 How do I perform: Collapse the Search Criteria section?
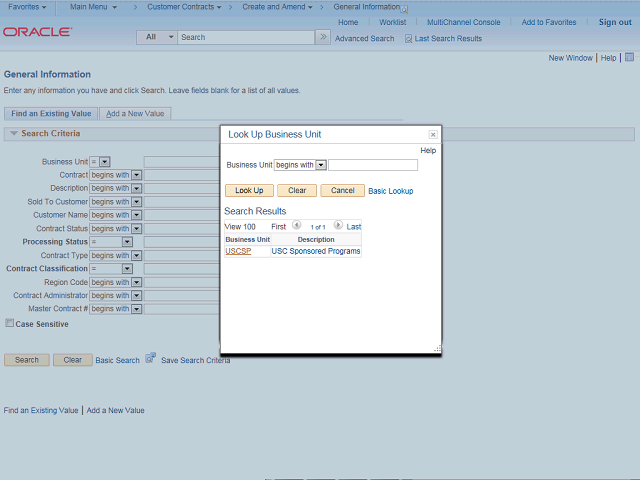point(13,133)
